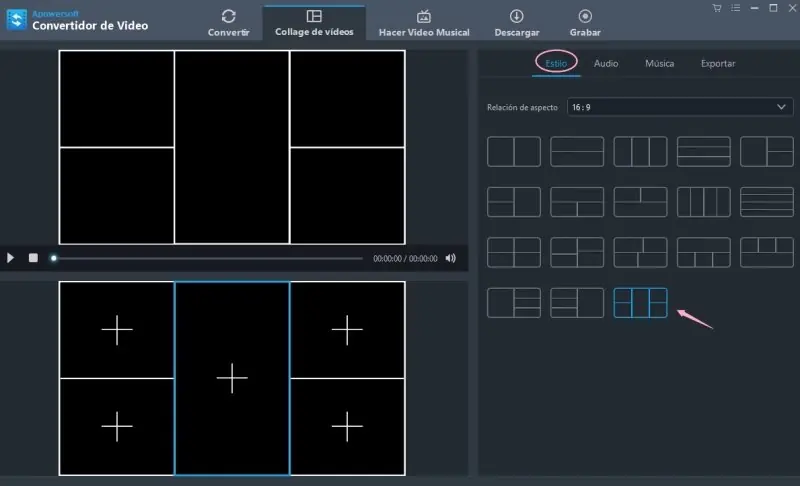The width and height of the screenshot is (800, 486).
Task: Open the Grabar screen recorder section
Action: pyautogui.click(x=585, y=22)
